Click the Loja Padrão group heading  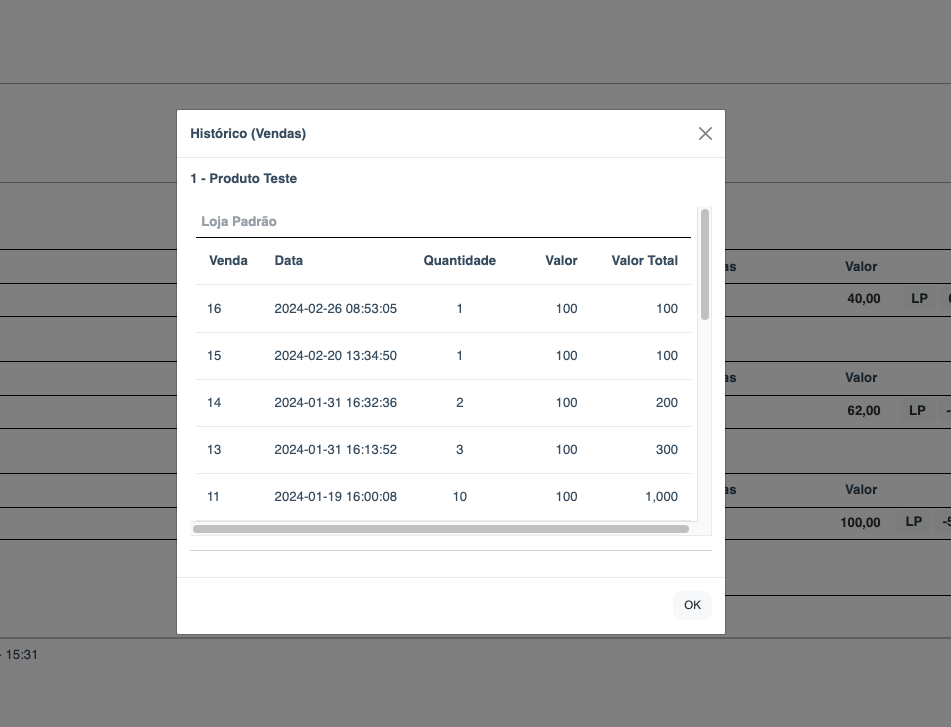click(x=239, y=221)
